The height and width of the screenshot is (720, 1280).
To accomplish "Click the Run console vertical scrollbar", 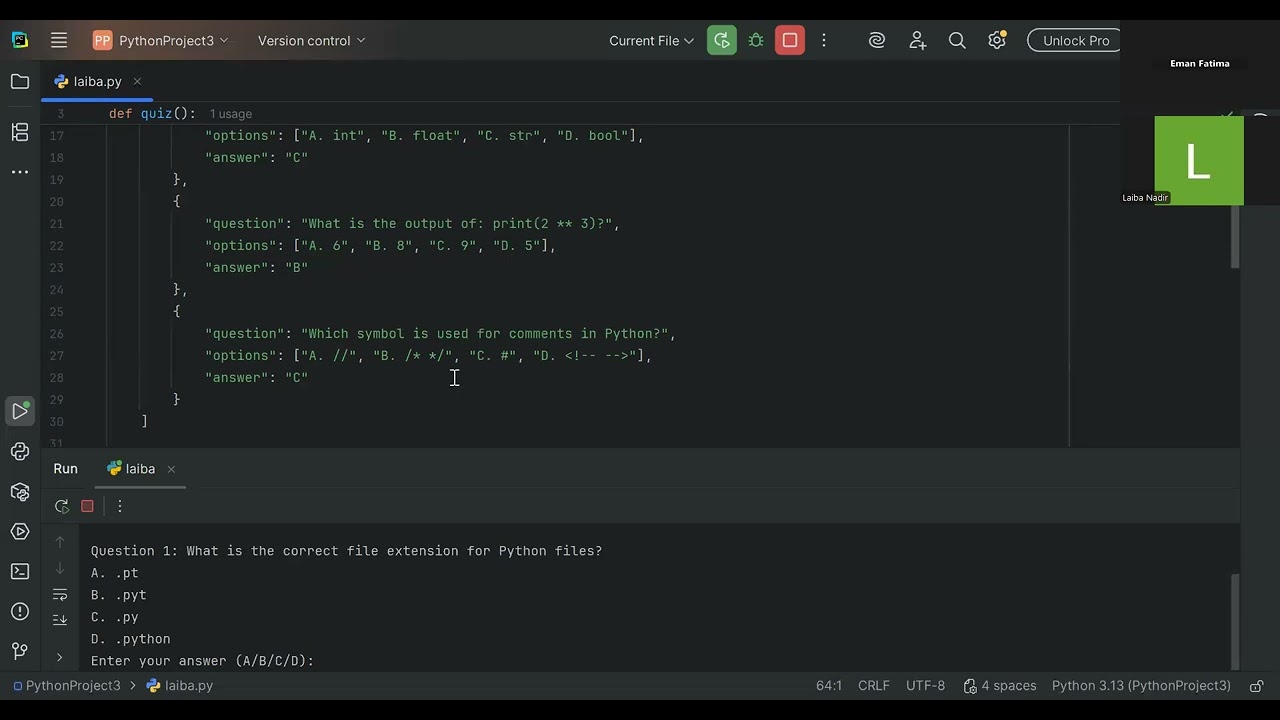I will pyautogui.click(x=1235, y=620).
